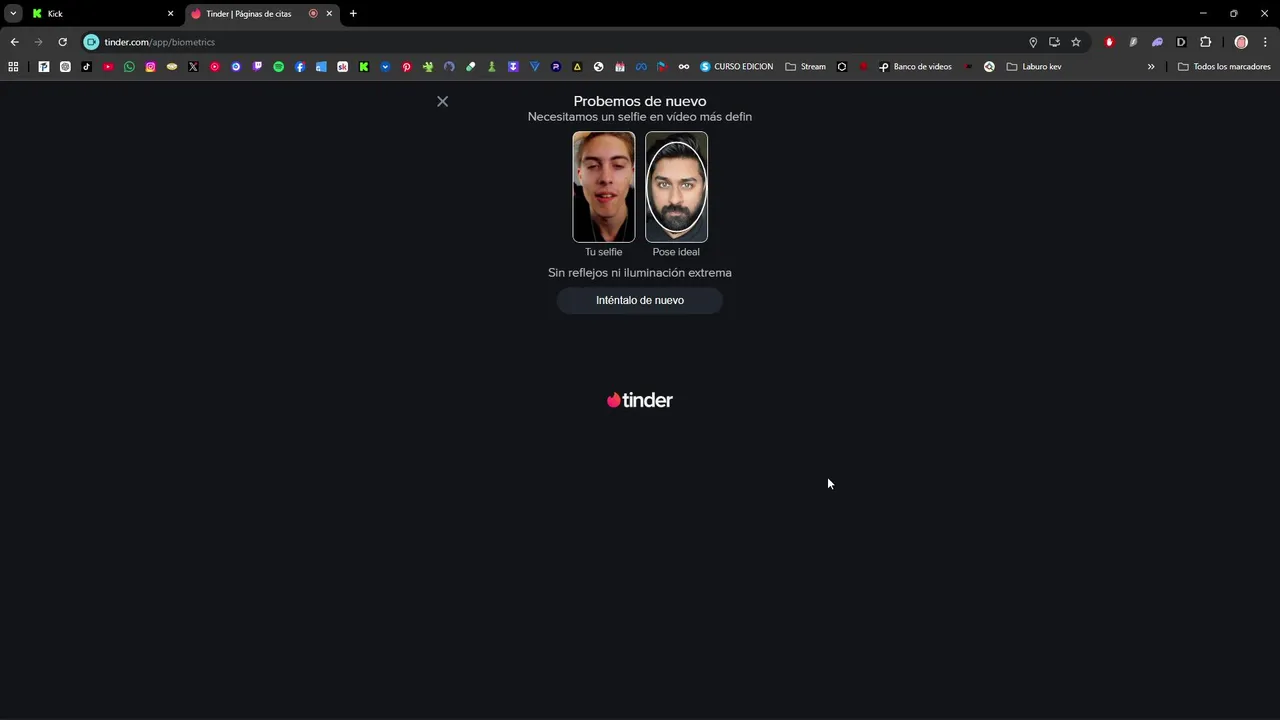Open the Chrome three-dot menu
This screenshot has width=1280, height=720.
coord(1265,42)
